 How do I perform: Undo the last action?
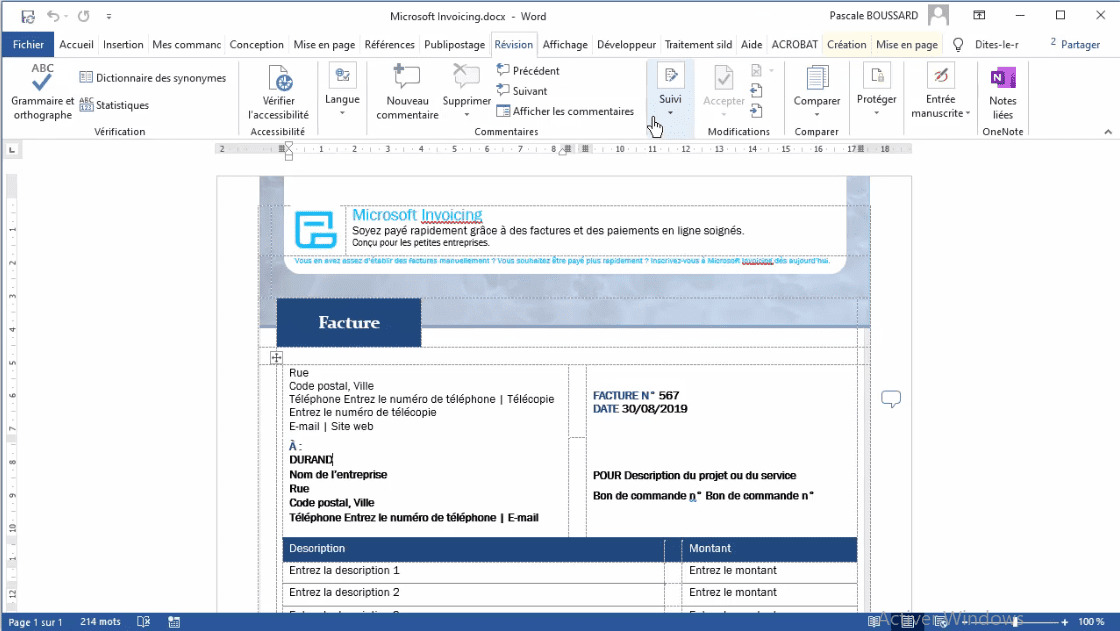(53, 16)
